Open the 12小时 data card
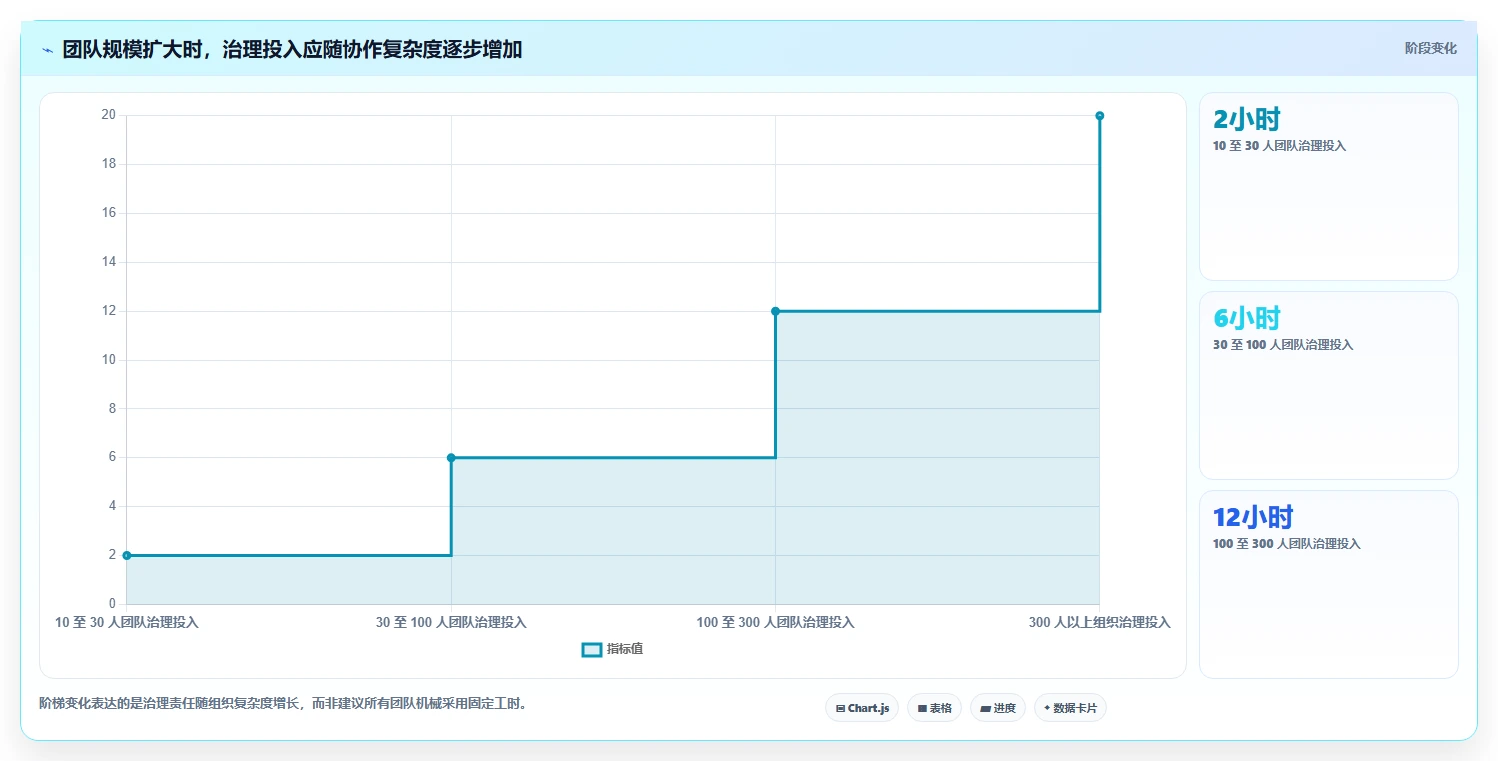Viewport: 1498px width, 761px height. coord(1328,584)
